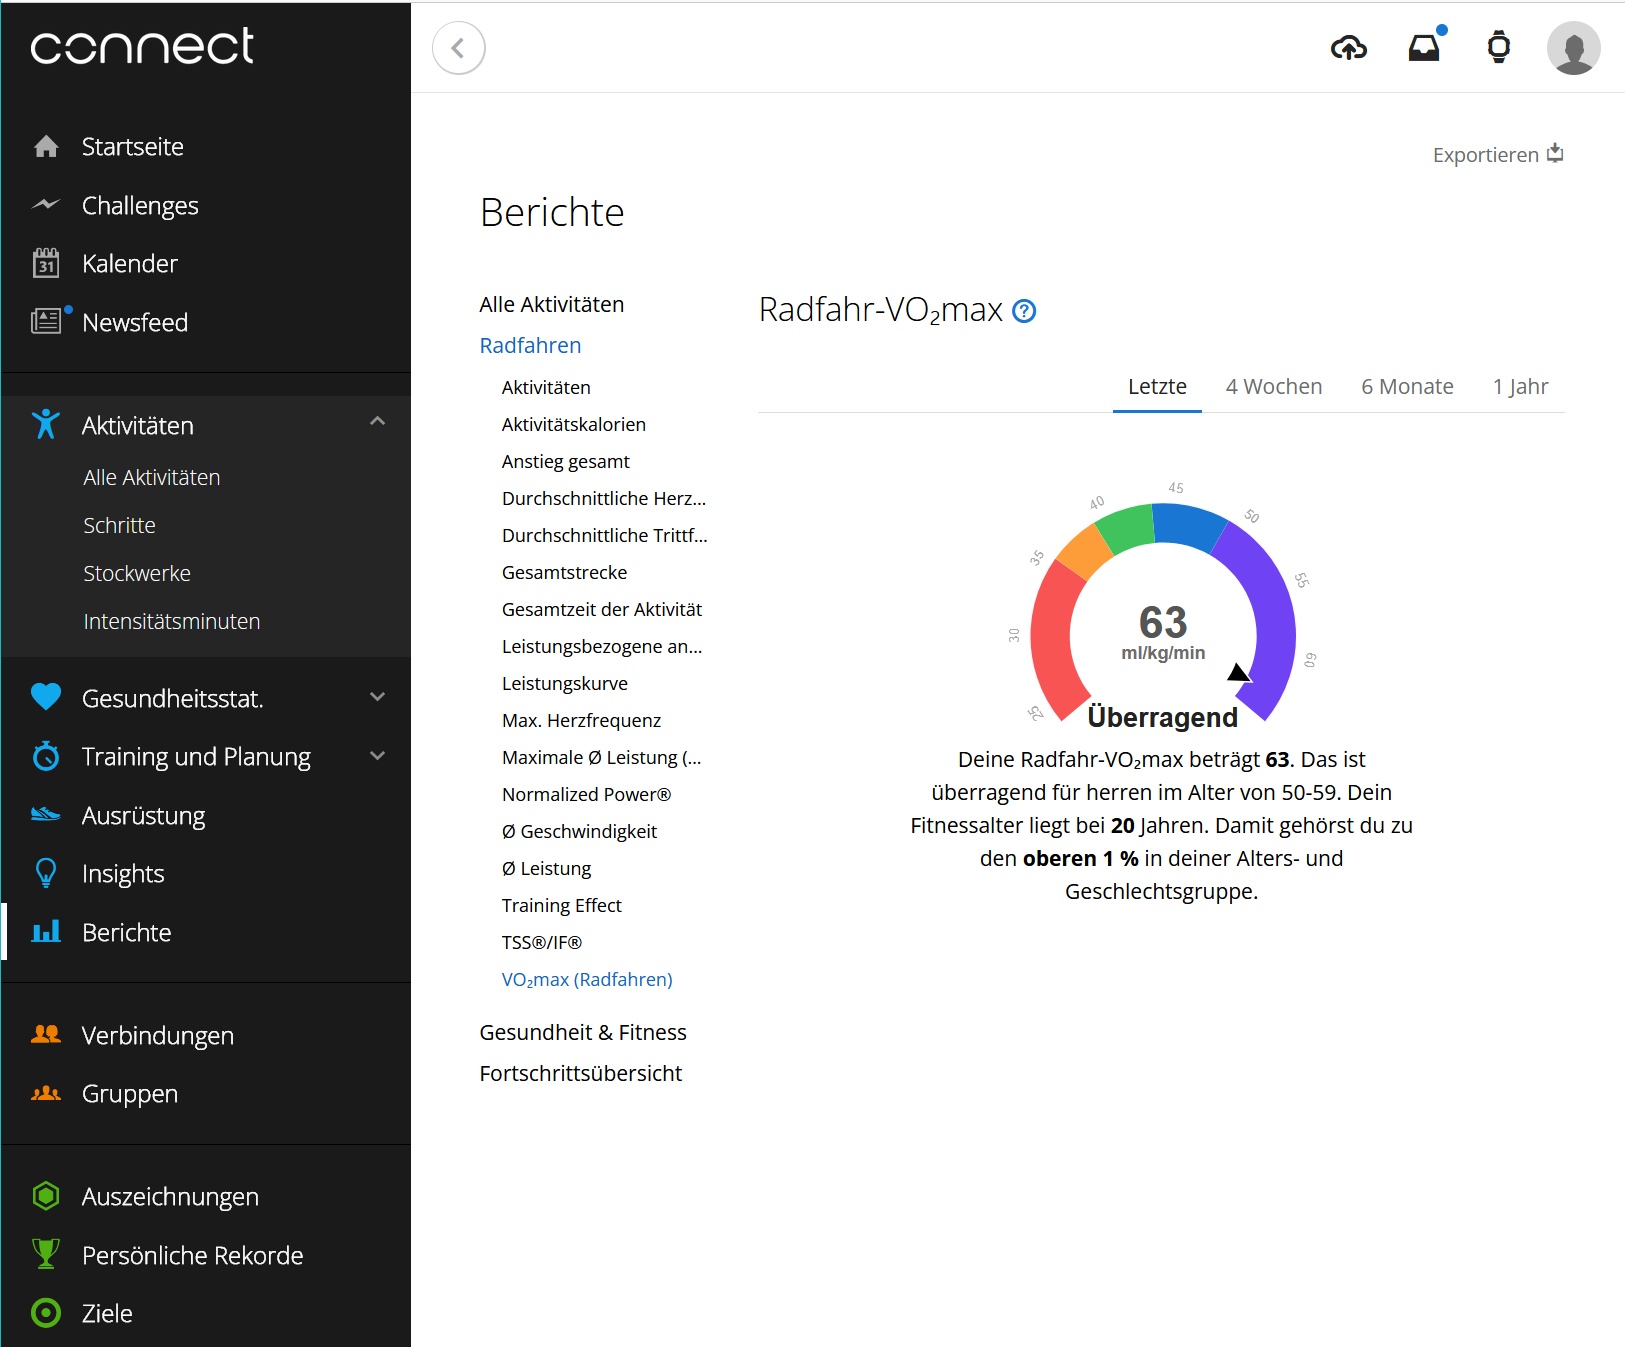
Task: Open Intensitätsminuten in the sidebar
Action: point(172,621)
